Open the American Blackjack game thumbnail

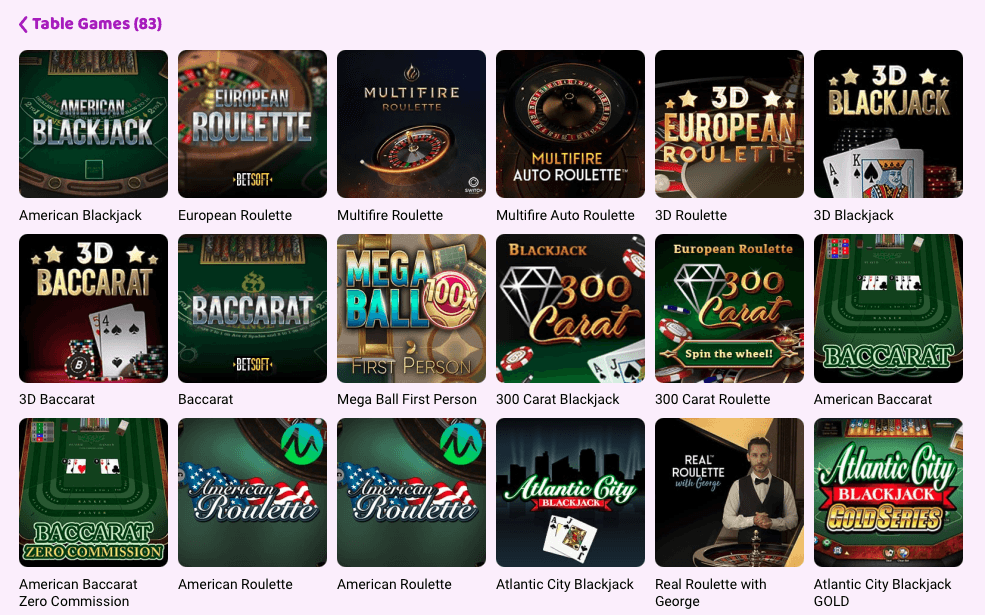click(94, 124)
